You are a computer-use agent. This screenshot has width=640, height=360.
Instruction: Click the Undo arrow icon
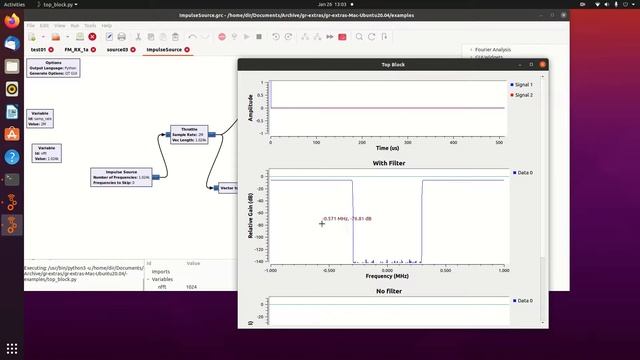(193, 37)
